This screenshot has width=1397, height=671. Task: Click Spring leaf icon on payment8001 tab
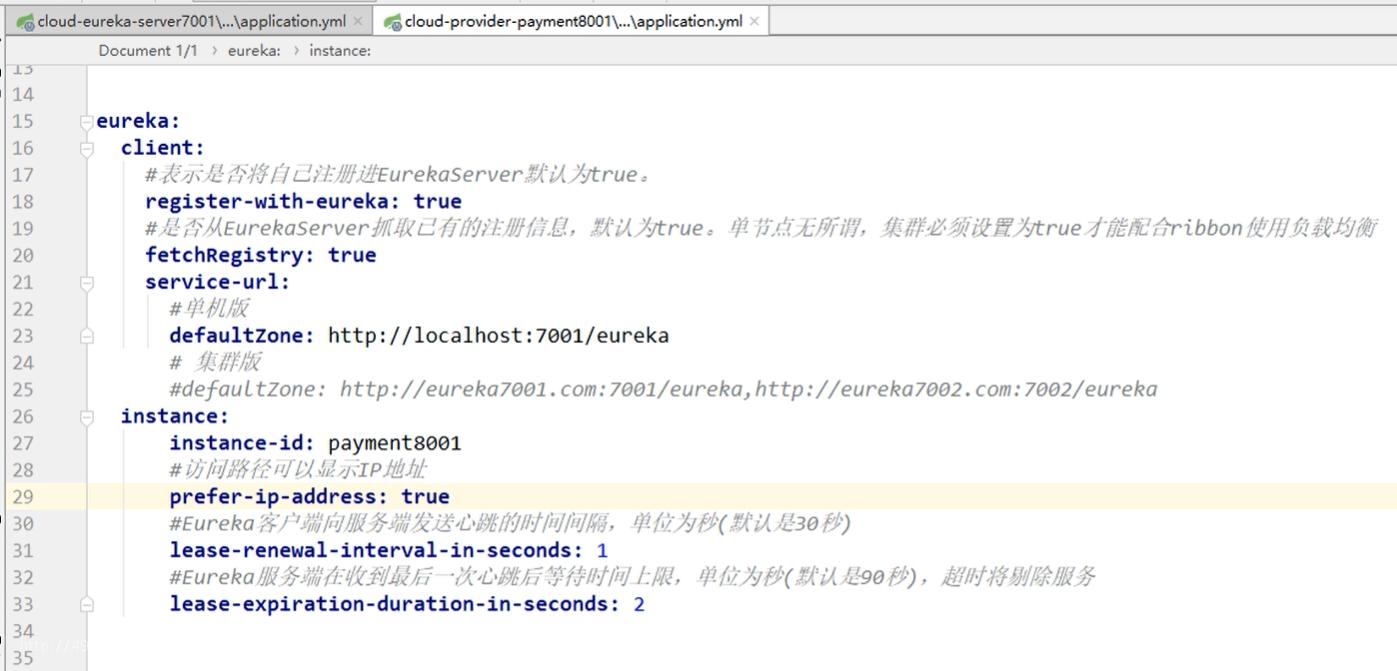[x=393, y=22]
